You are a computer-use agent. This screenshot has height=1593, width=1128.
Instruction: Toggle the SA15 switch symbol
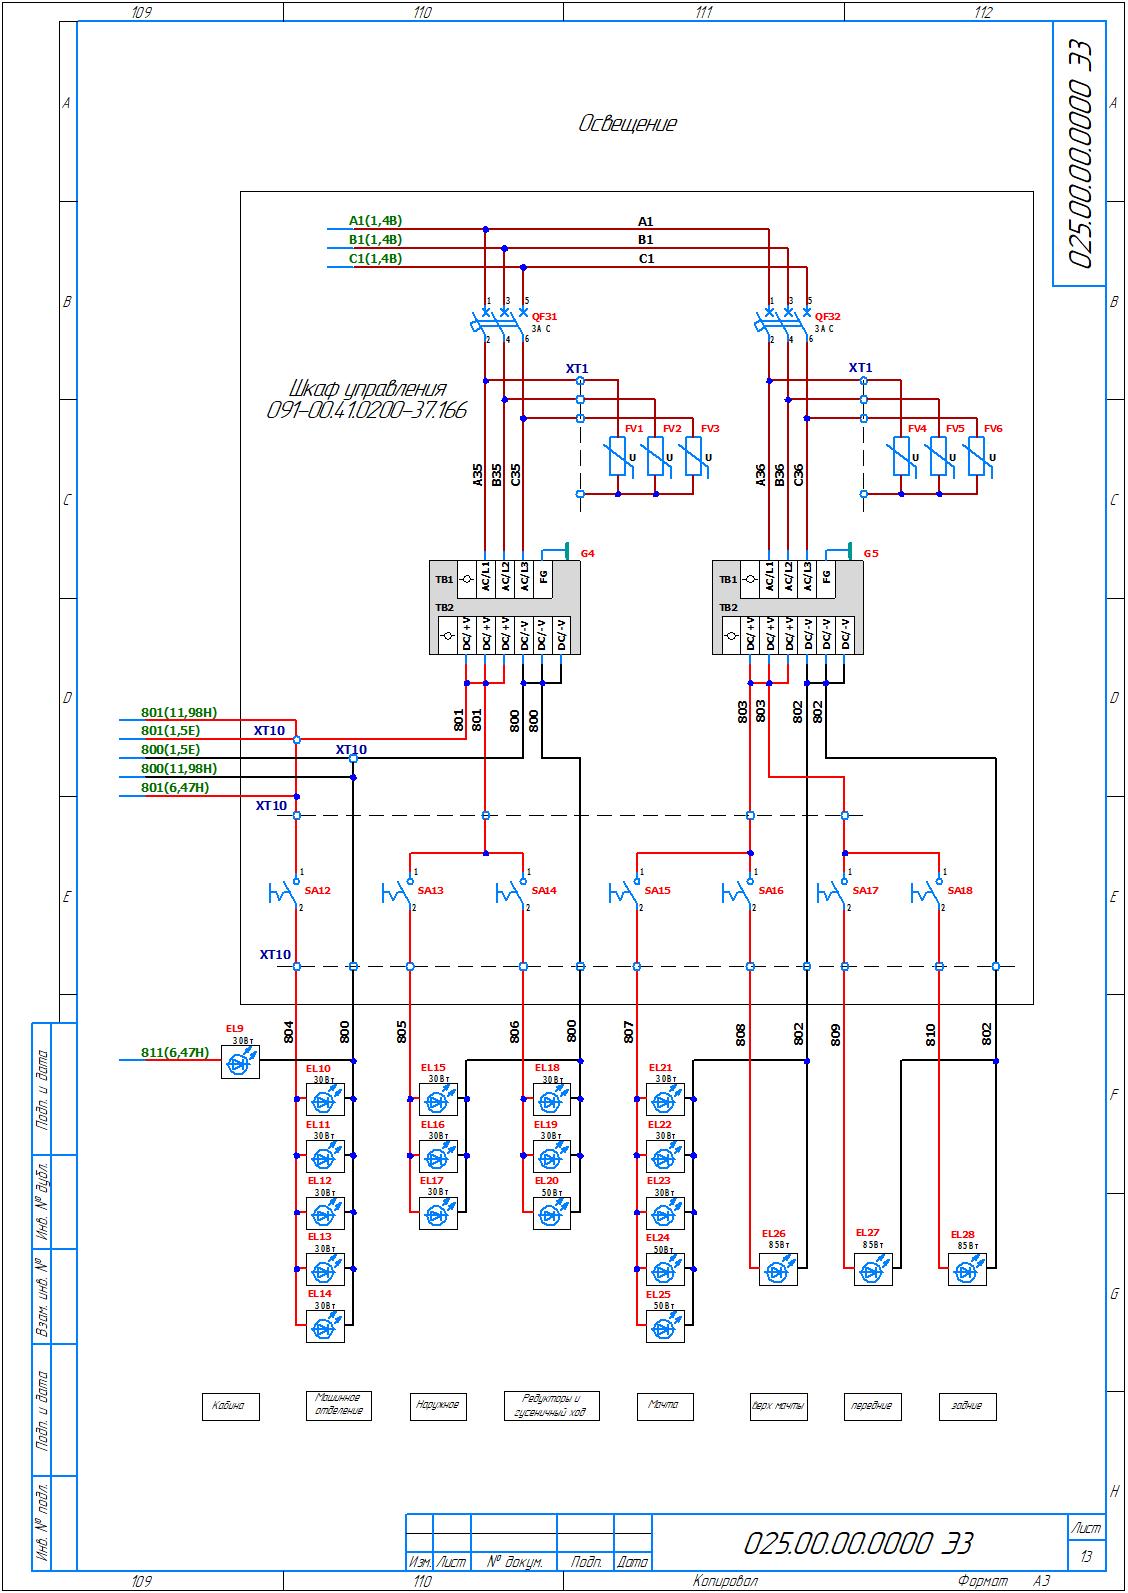(x=627, y=890)
